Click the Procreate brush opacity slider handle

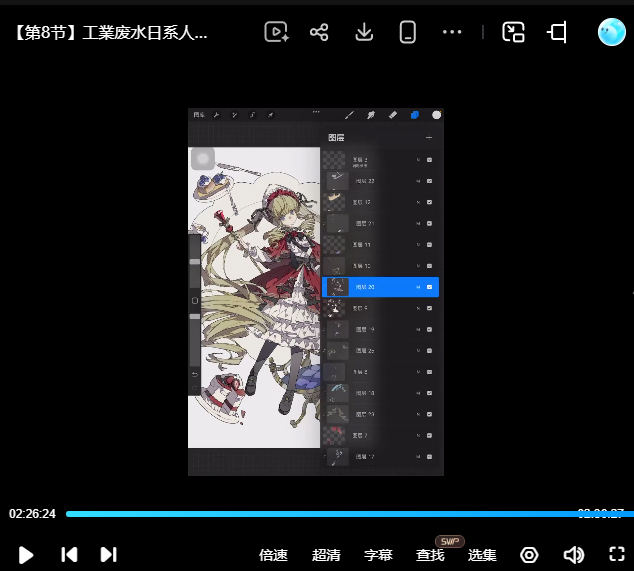point(195,317)
